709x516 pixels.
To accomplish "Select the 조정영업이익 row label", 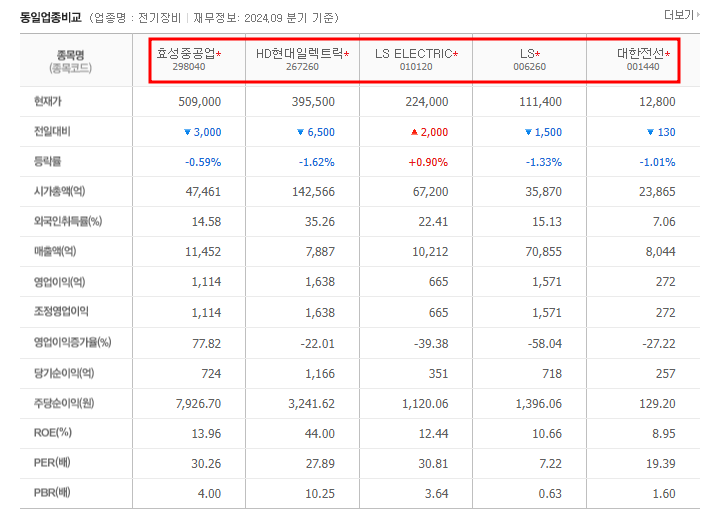I will pyautogui.click(x=61, y=311).
